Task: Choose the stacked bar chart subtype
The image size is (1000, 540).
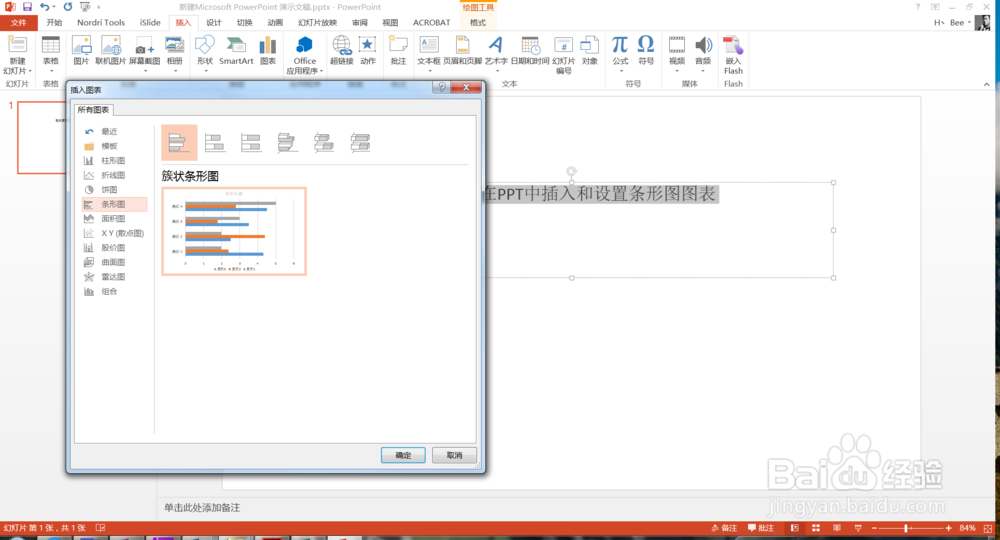Action: [x=215, y=142]
